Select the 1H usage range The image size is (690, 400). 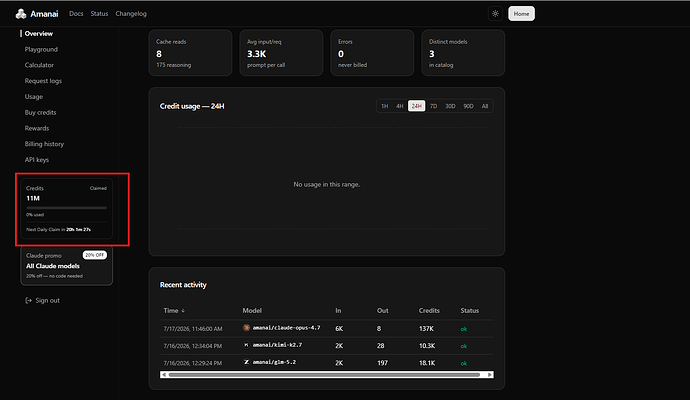pos(385,106)
